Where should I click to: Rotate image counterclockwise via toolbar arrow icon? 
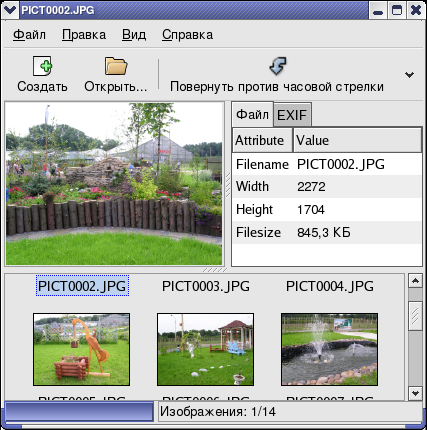click(x=277, y=66)
